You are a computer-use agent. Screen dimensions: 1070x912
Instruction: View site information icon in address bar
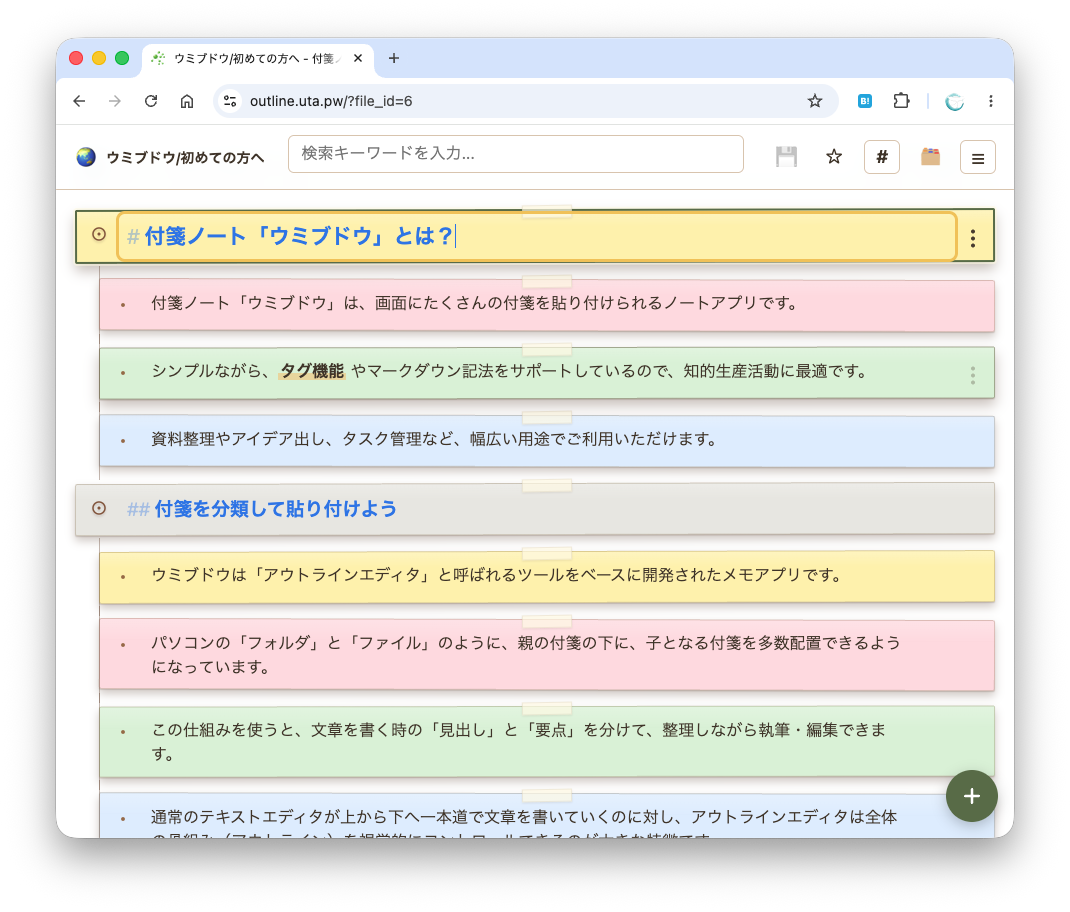point(230,101)
